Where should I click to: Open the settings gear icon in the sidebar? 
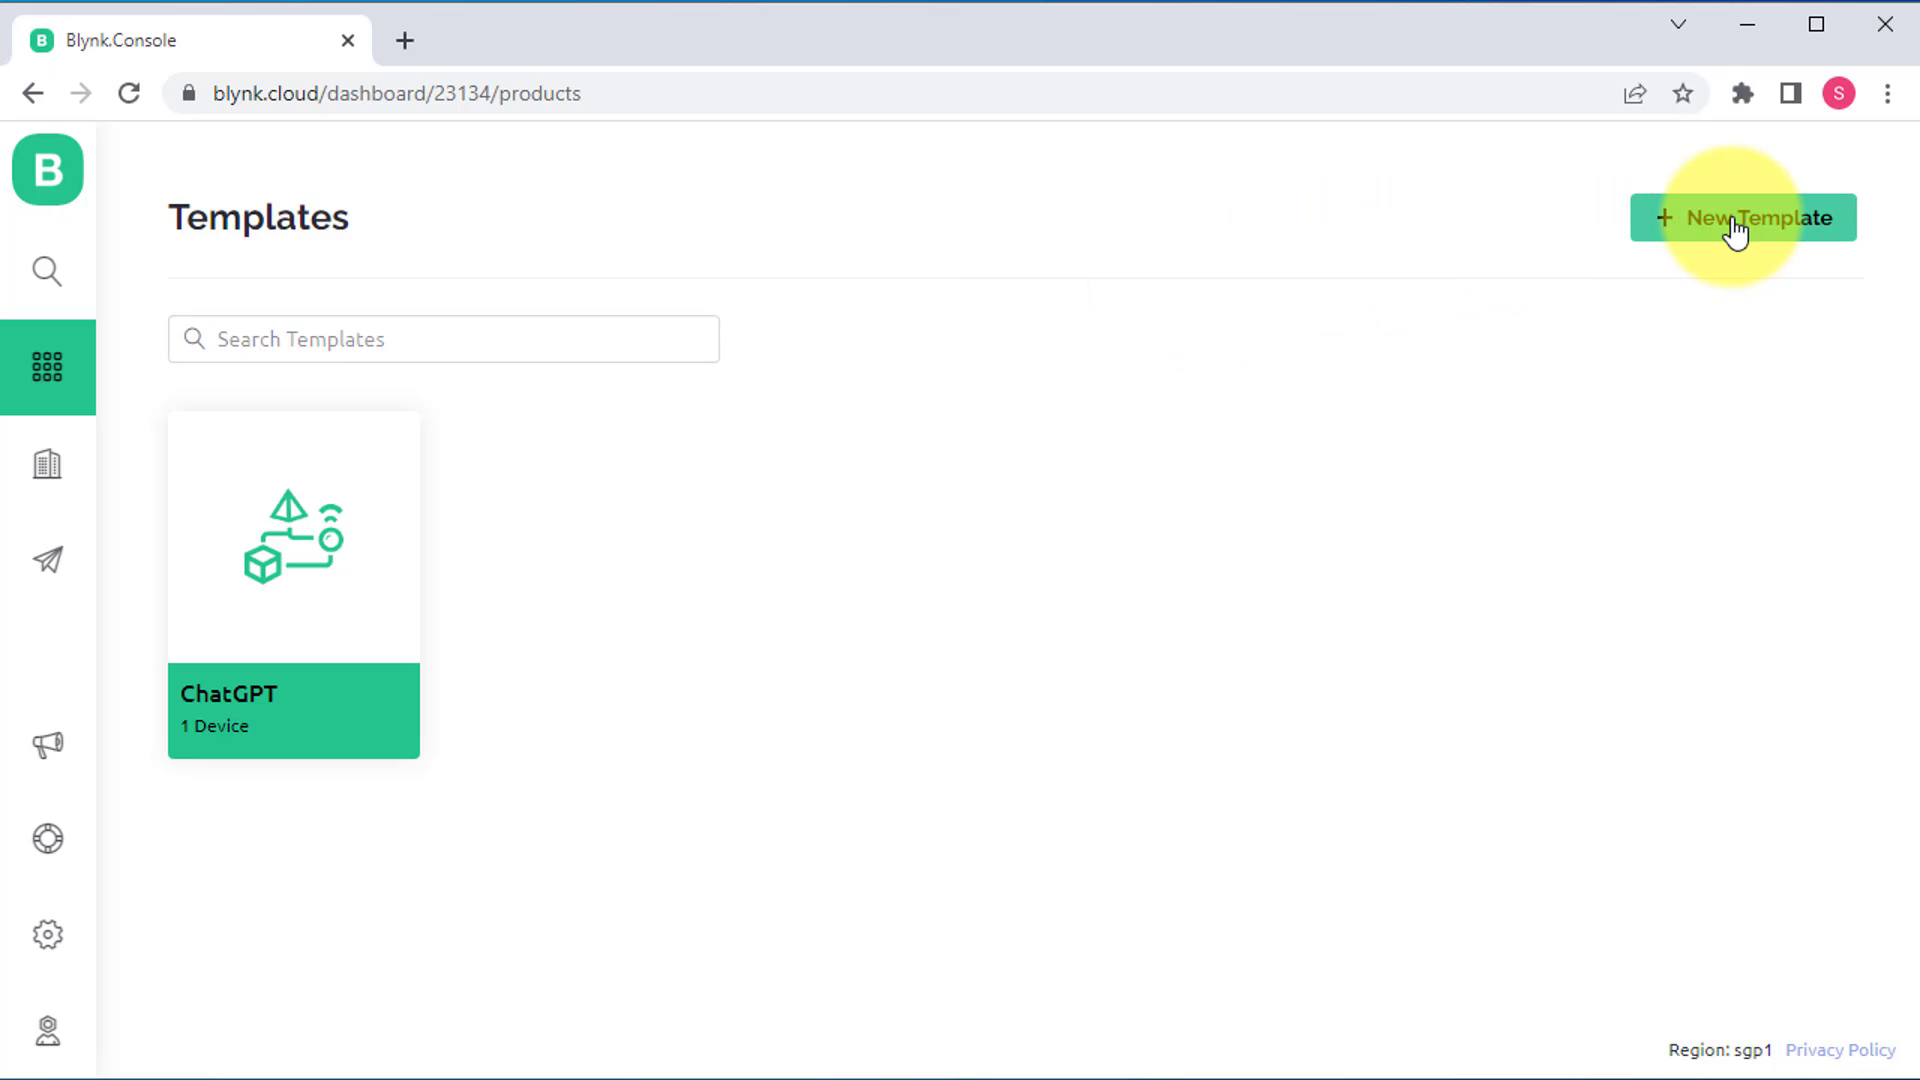(47, 934)
